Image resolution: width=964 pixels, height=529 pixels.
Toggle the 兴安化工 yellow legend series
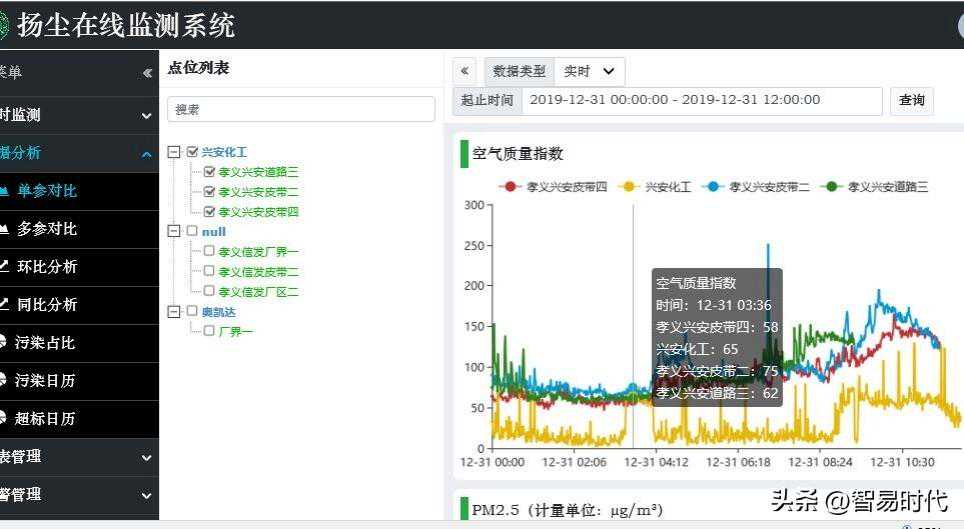tap(657, 186)
